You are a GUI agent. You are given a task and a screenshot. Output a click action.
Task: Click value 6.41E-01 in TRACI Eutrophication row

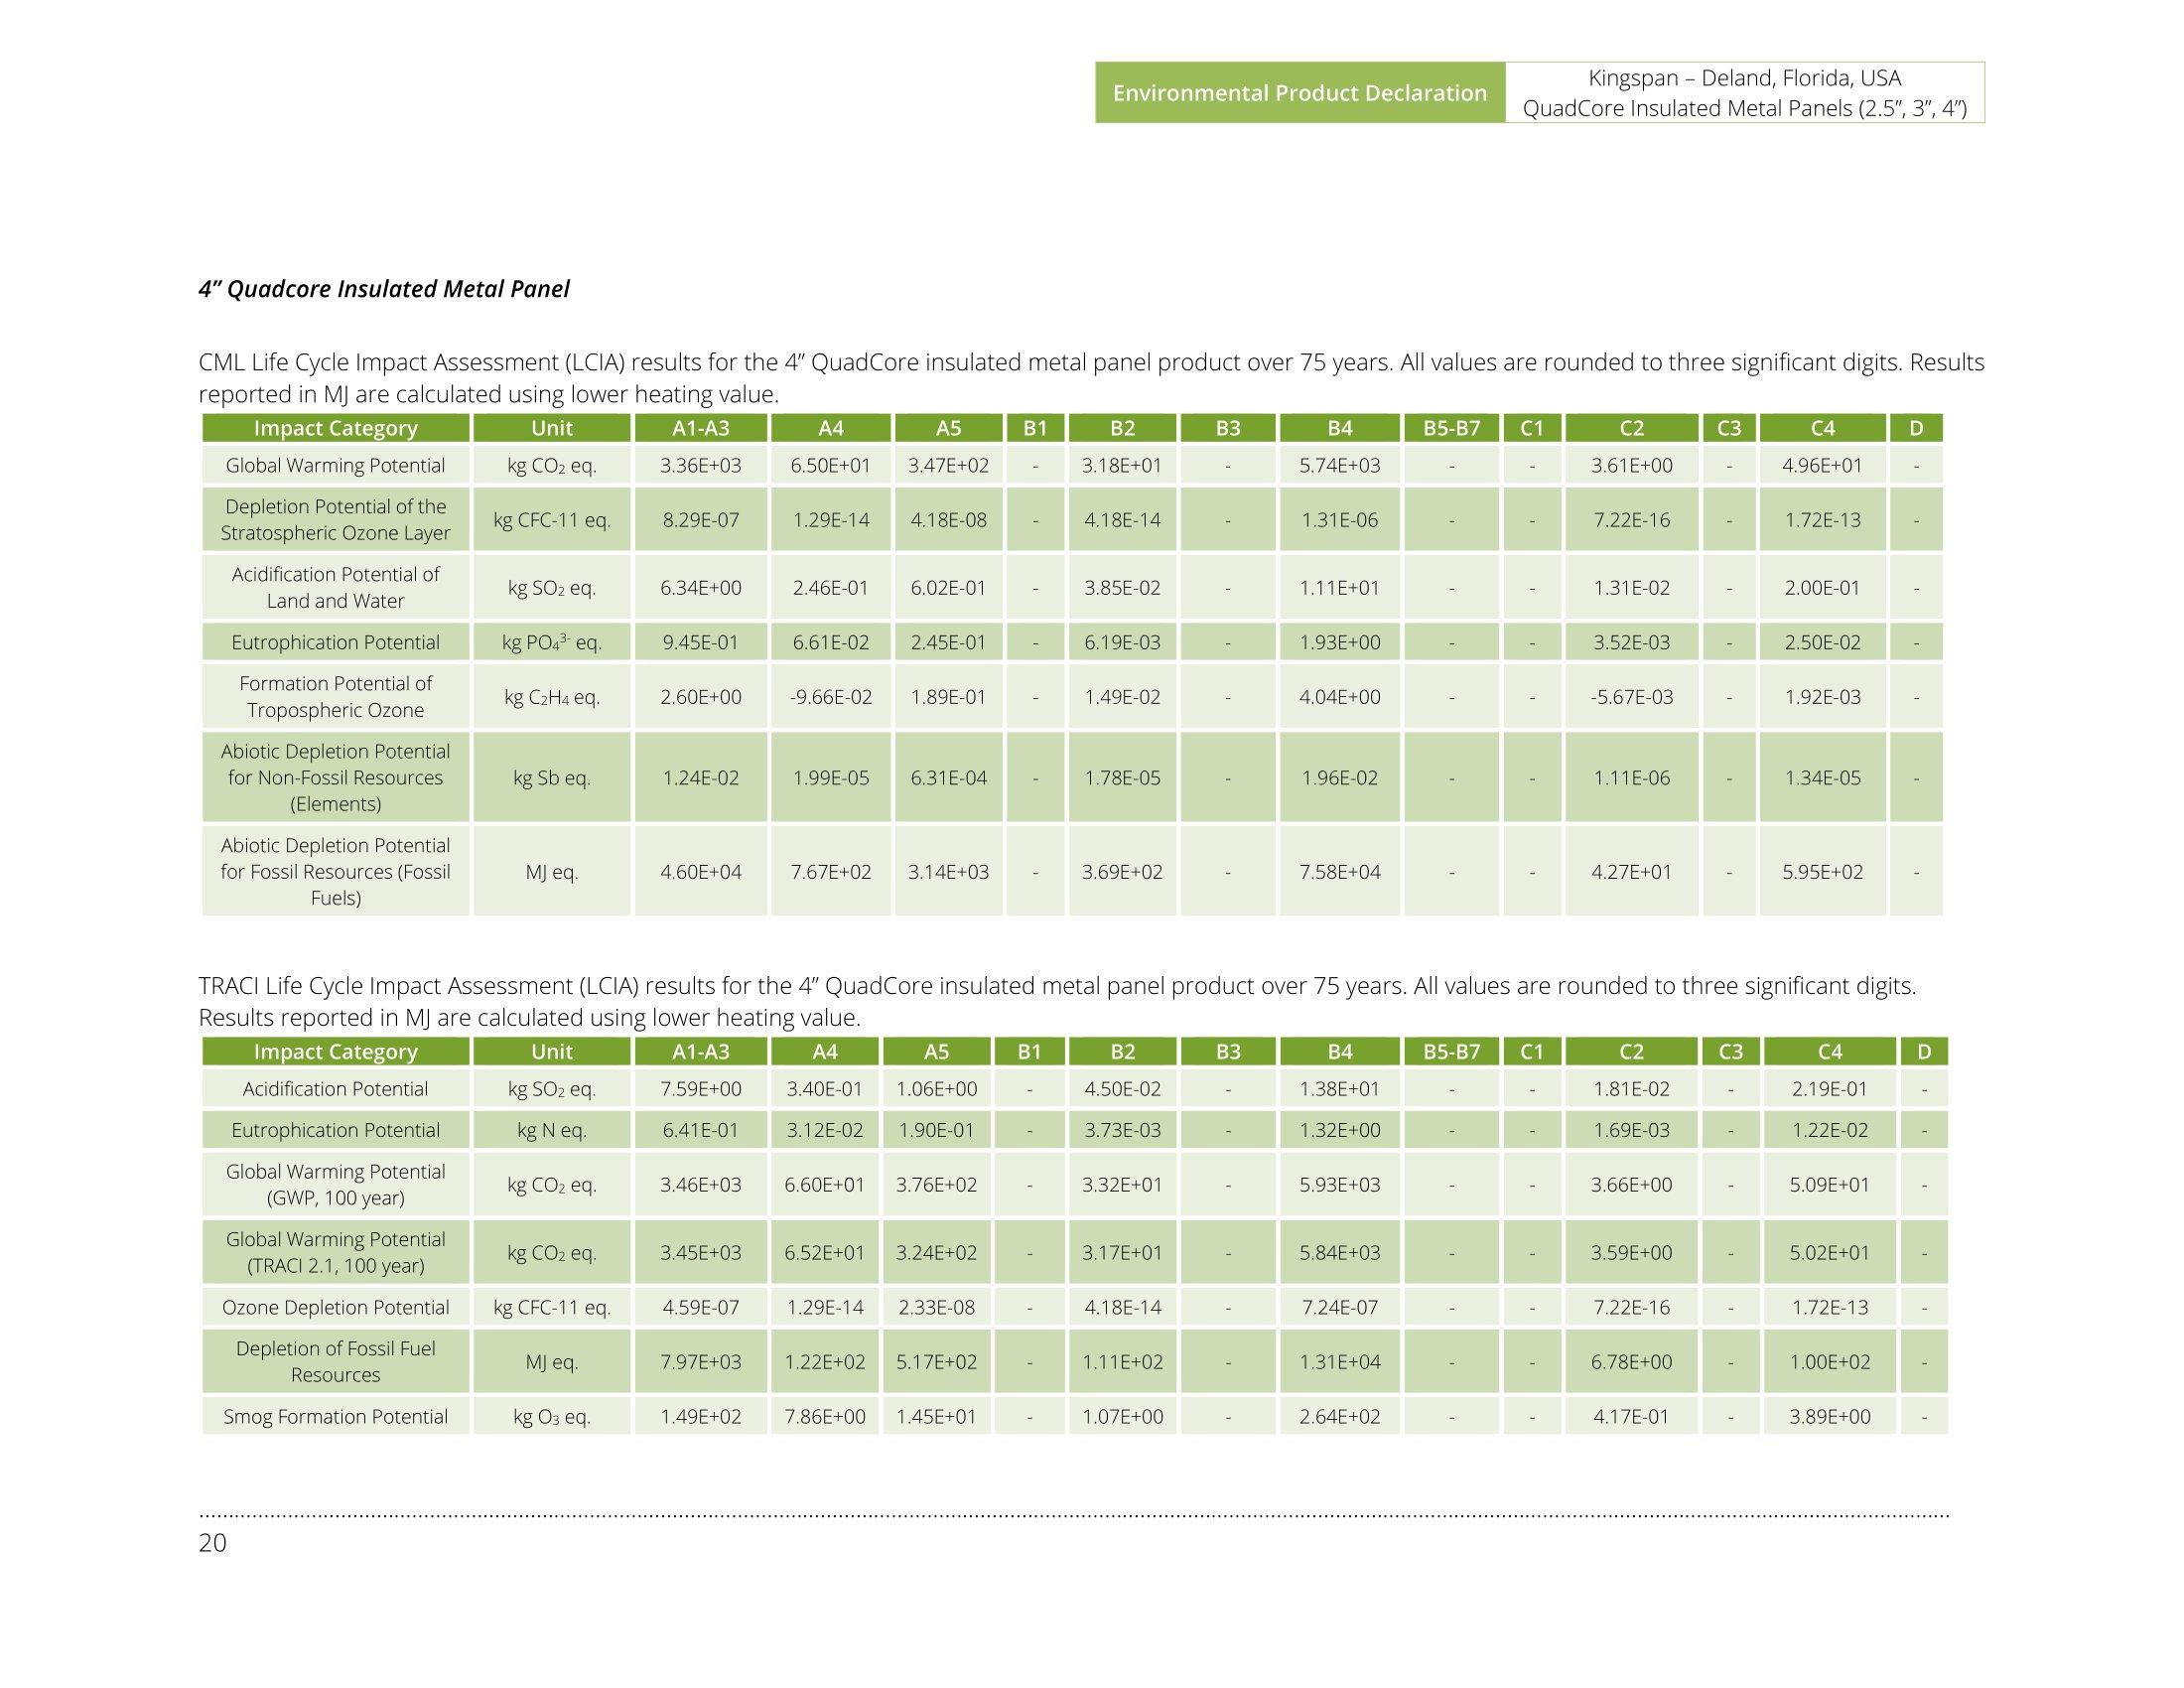tap(701, 1130)
